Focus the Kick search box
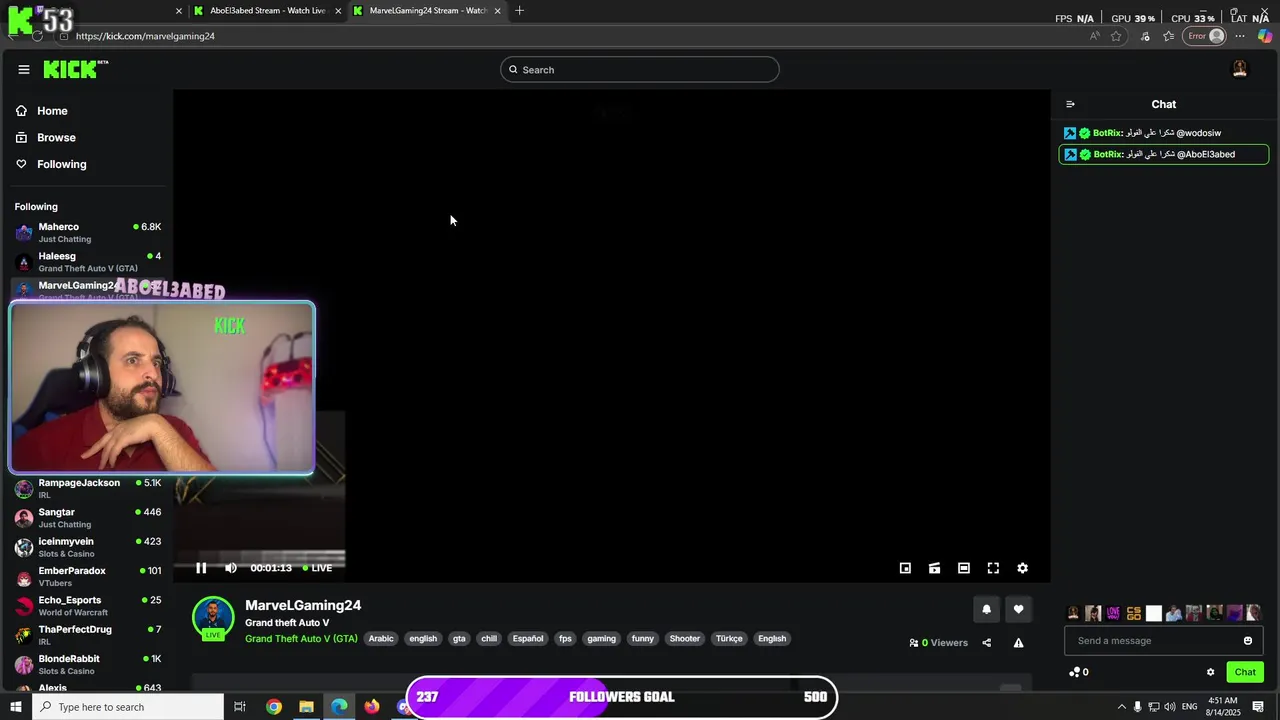 (640, 70)
